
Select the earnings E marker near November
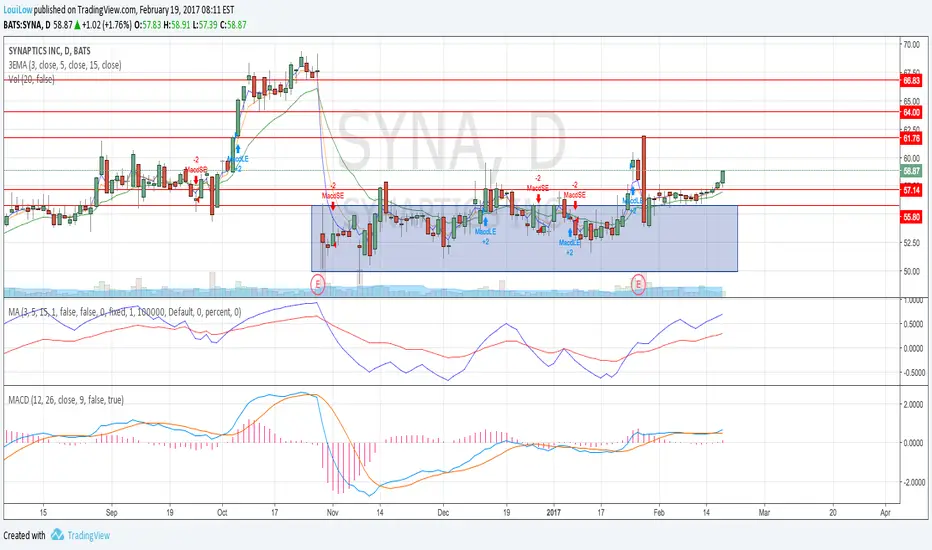[x=318, y=284]
